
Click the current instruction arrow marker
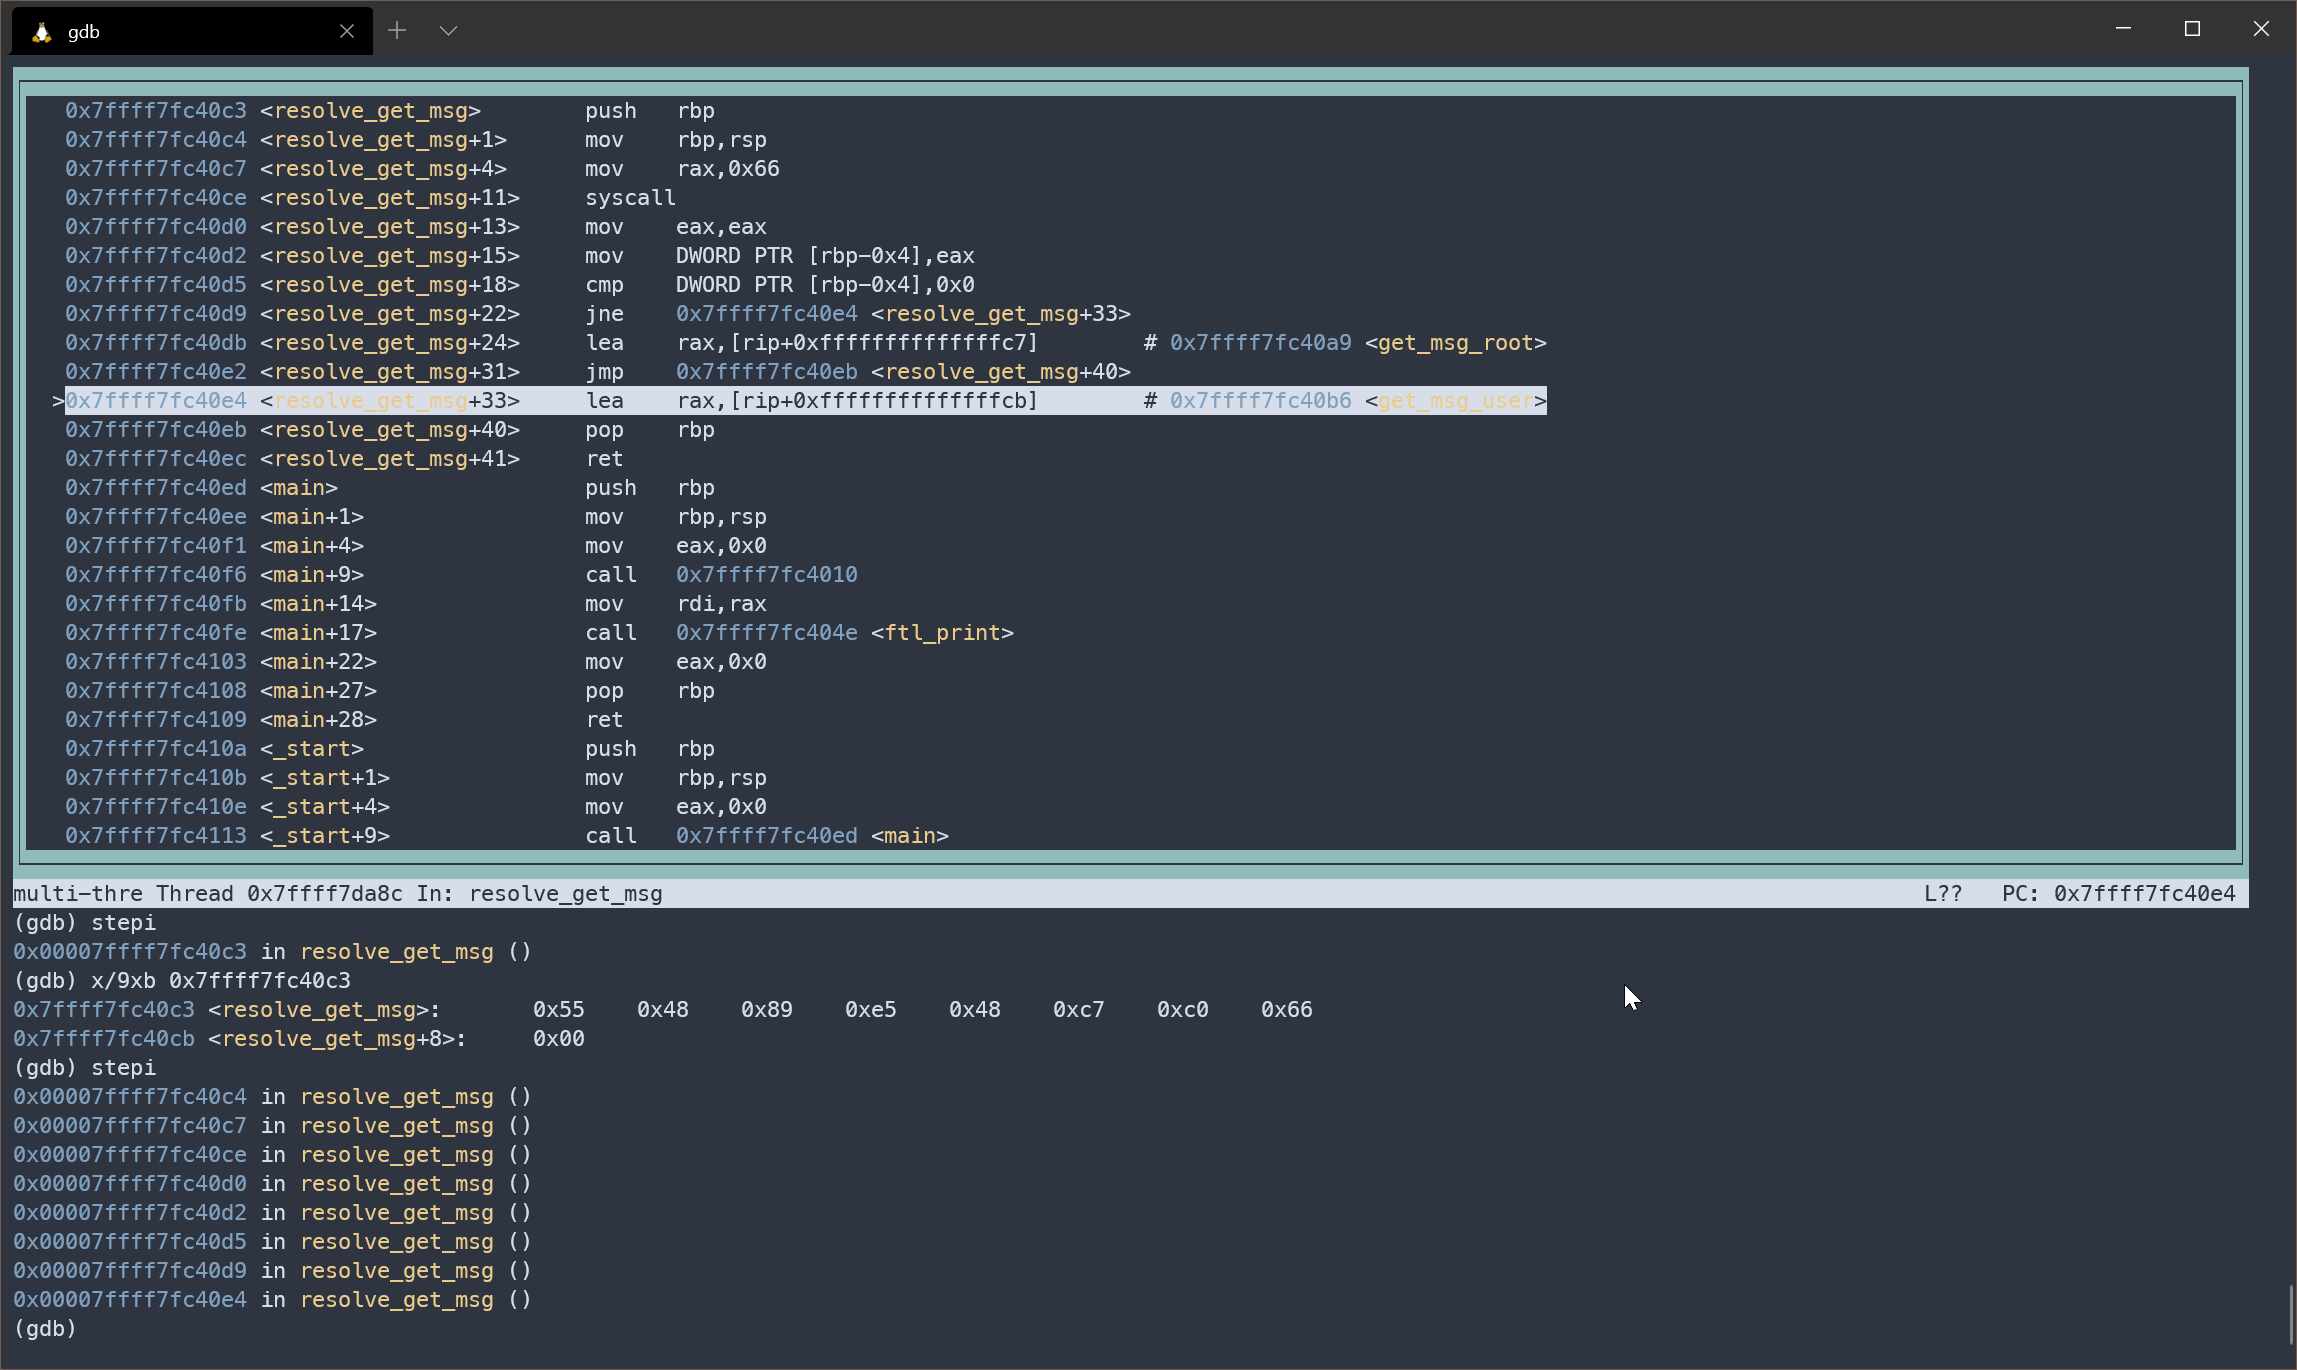pyautogui.click(x=58, y=401)
